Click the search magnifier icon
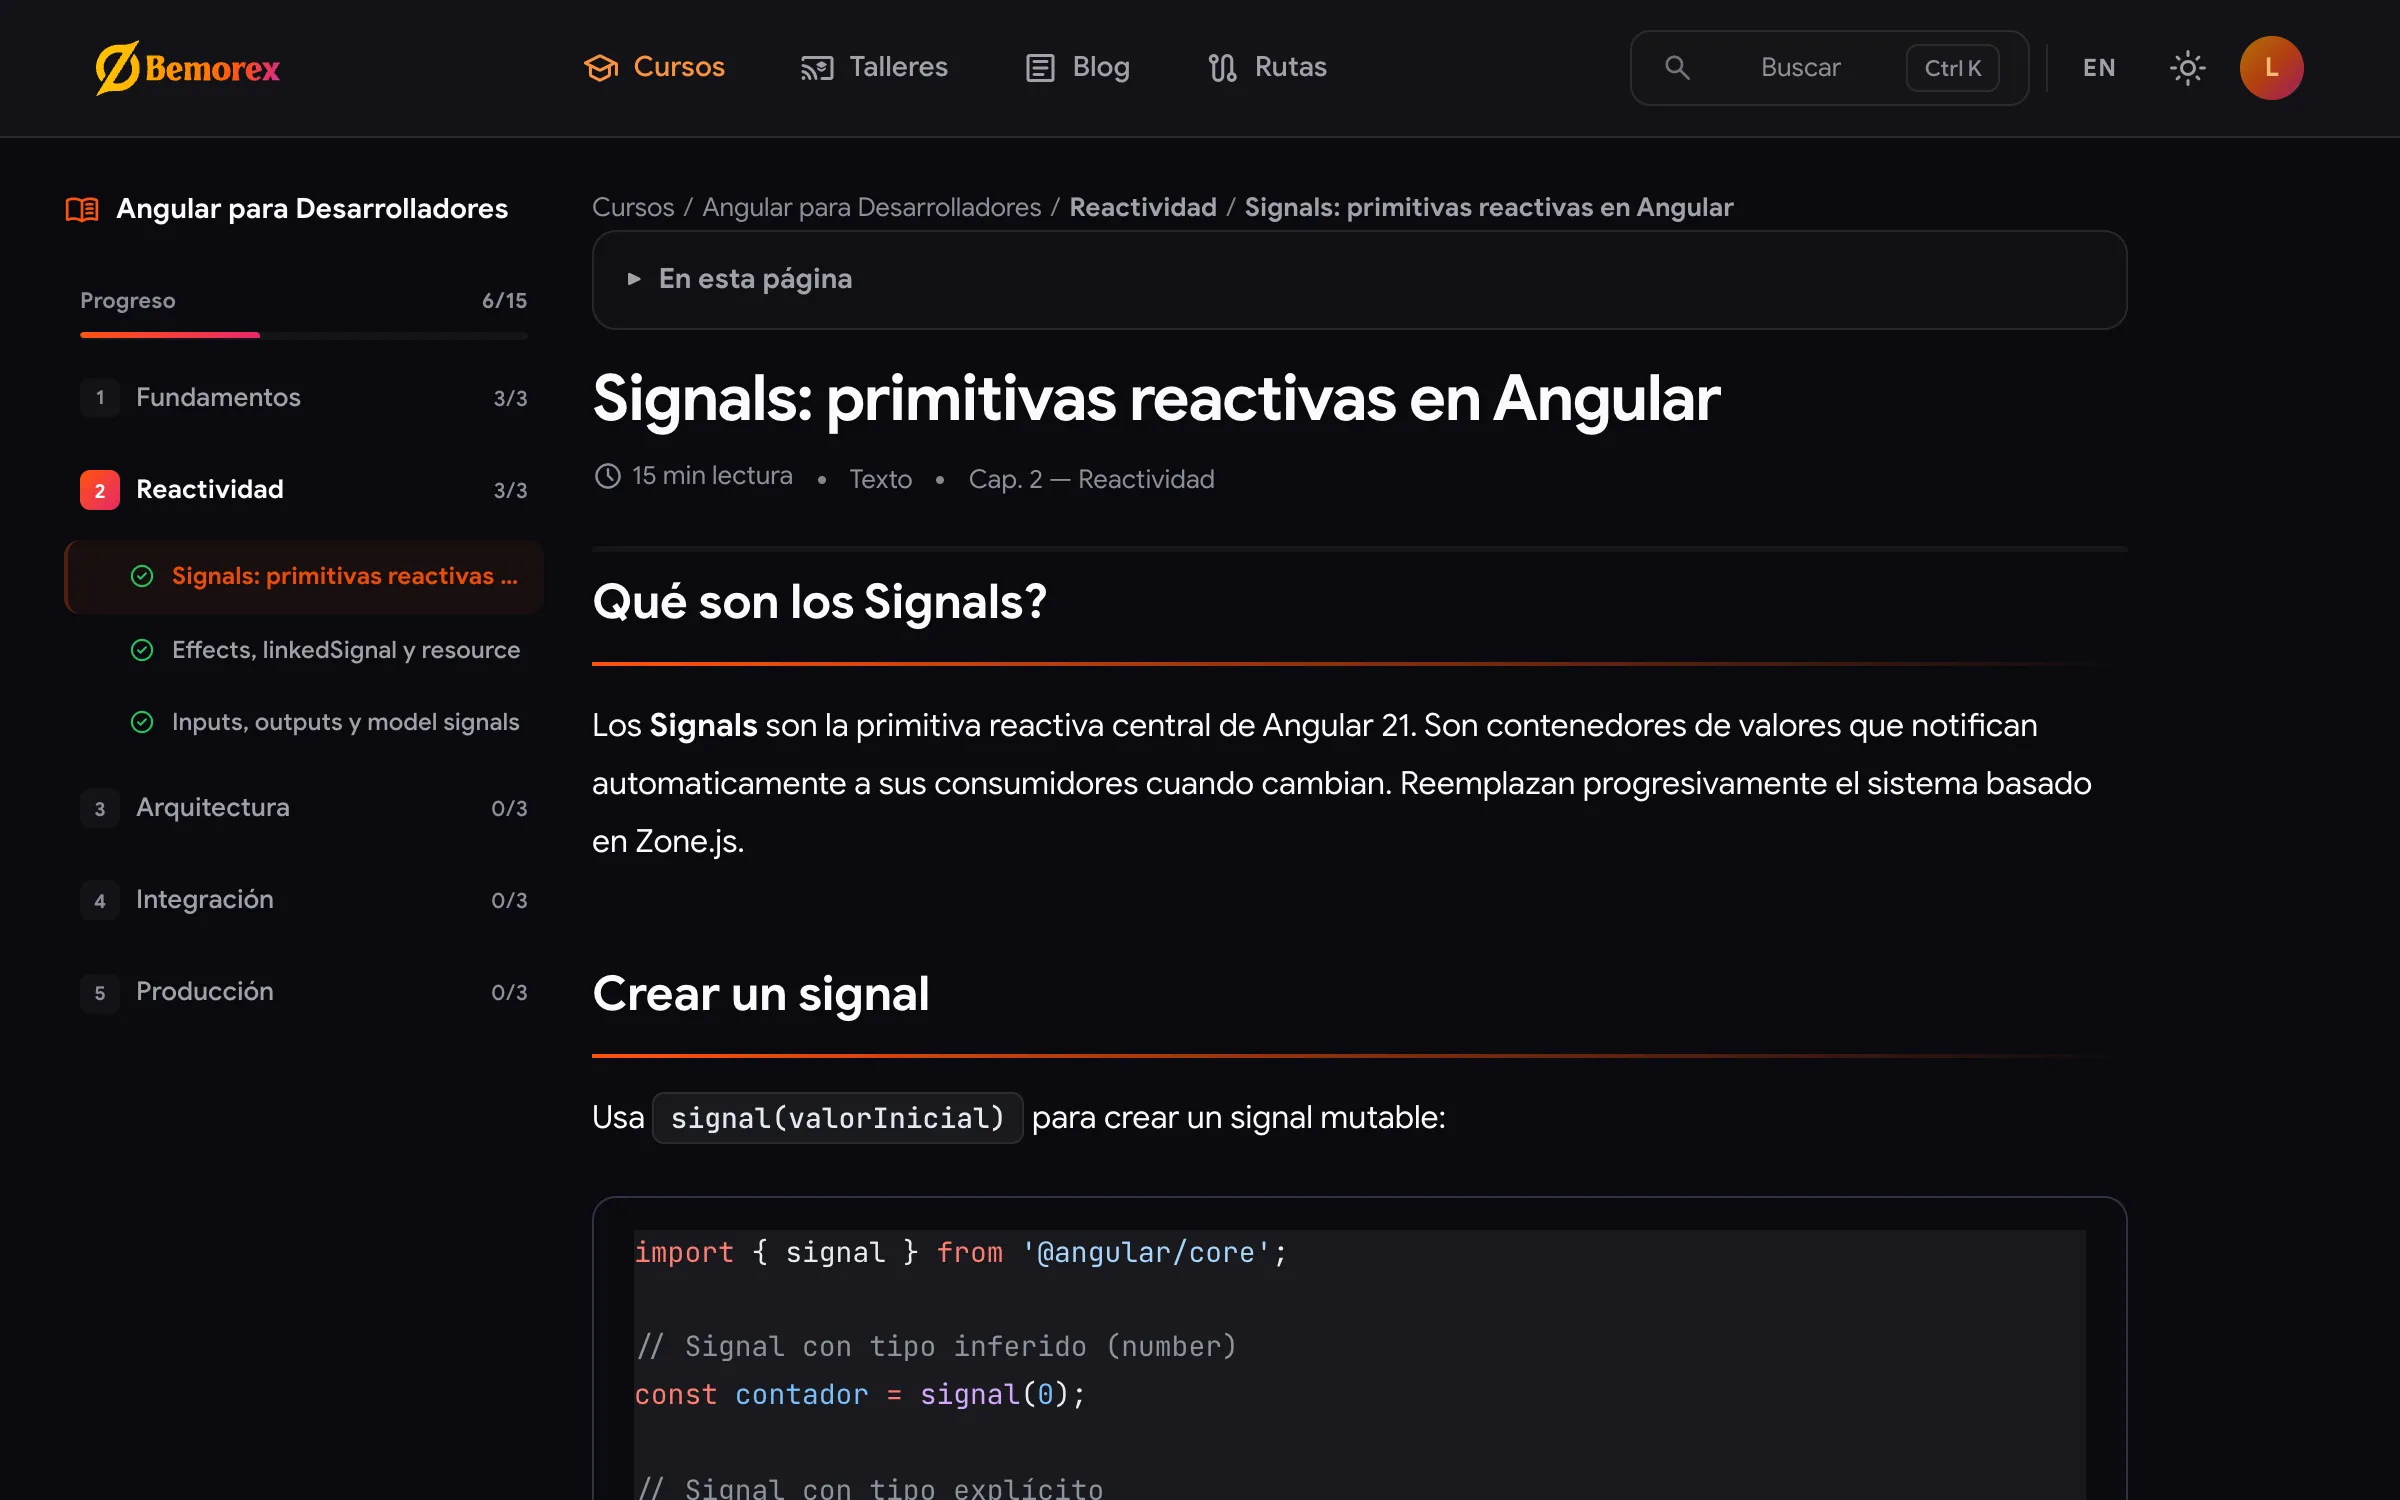This screenshot has height=1500, width=2400. click(1677, 68)
